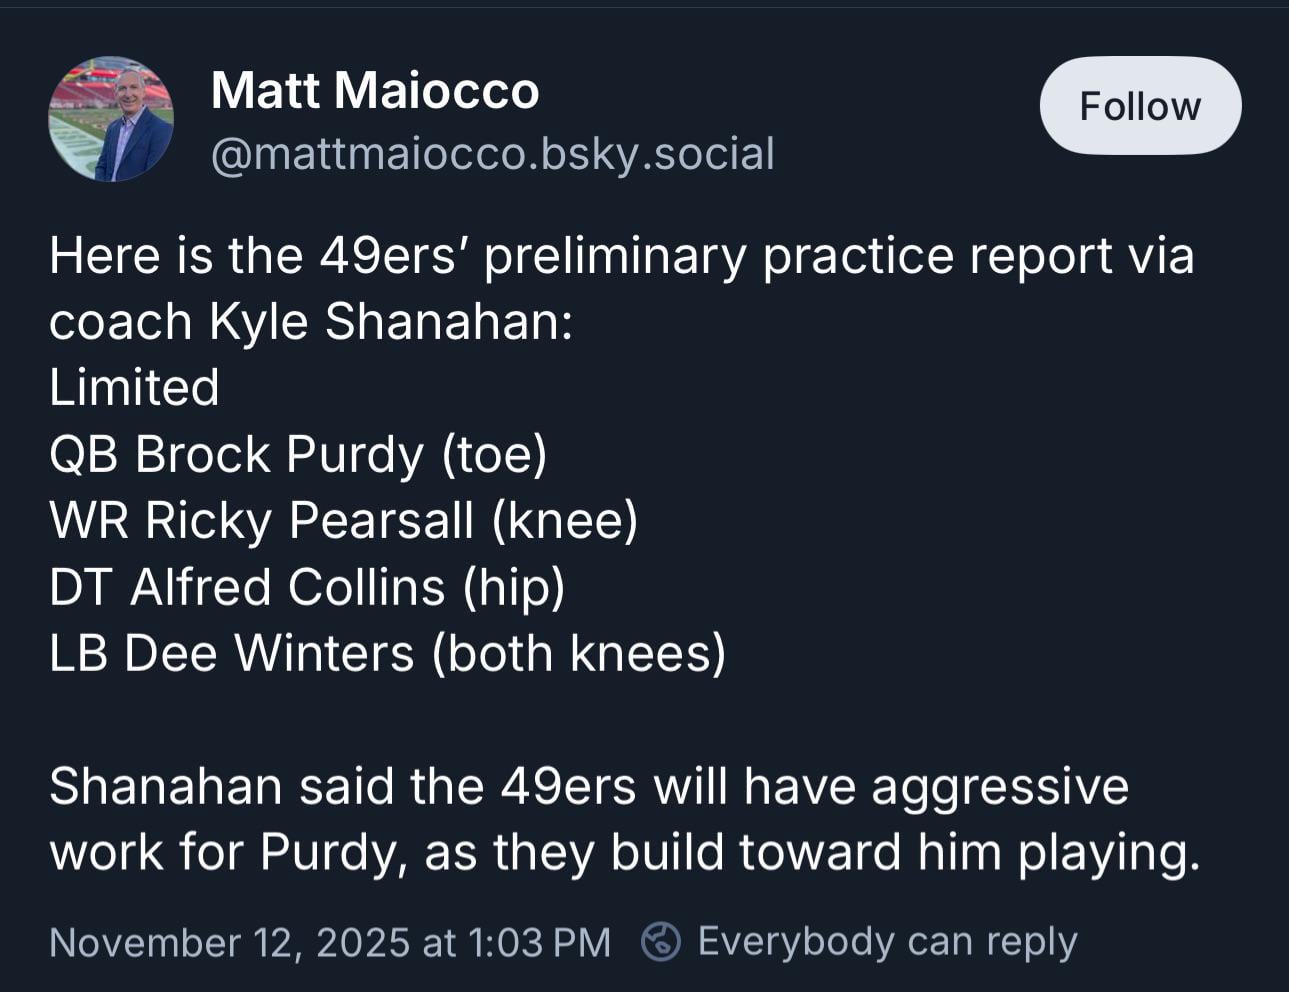Viewport: 1289px width, 992px height.
Task: Select the line 'DT Alfred Collins (hip)'
Action: (x=308, y=587)
